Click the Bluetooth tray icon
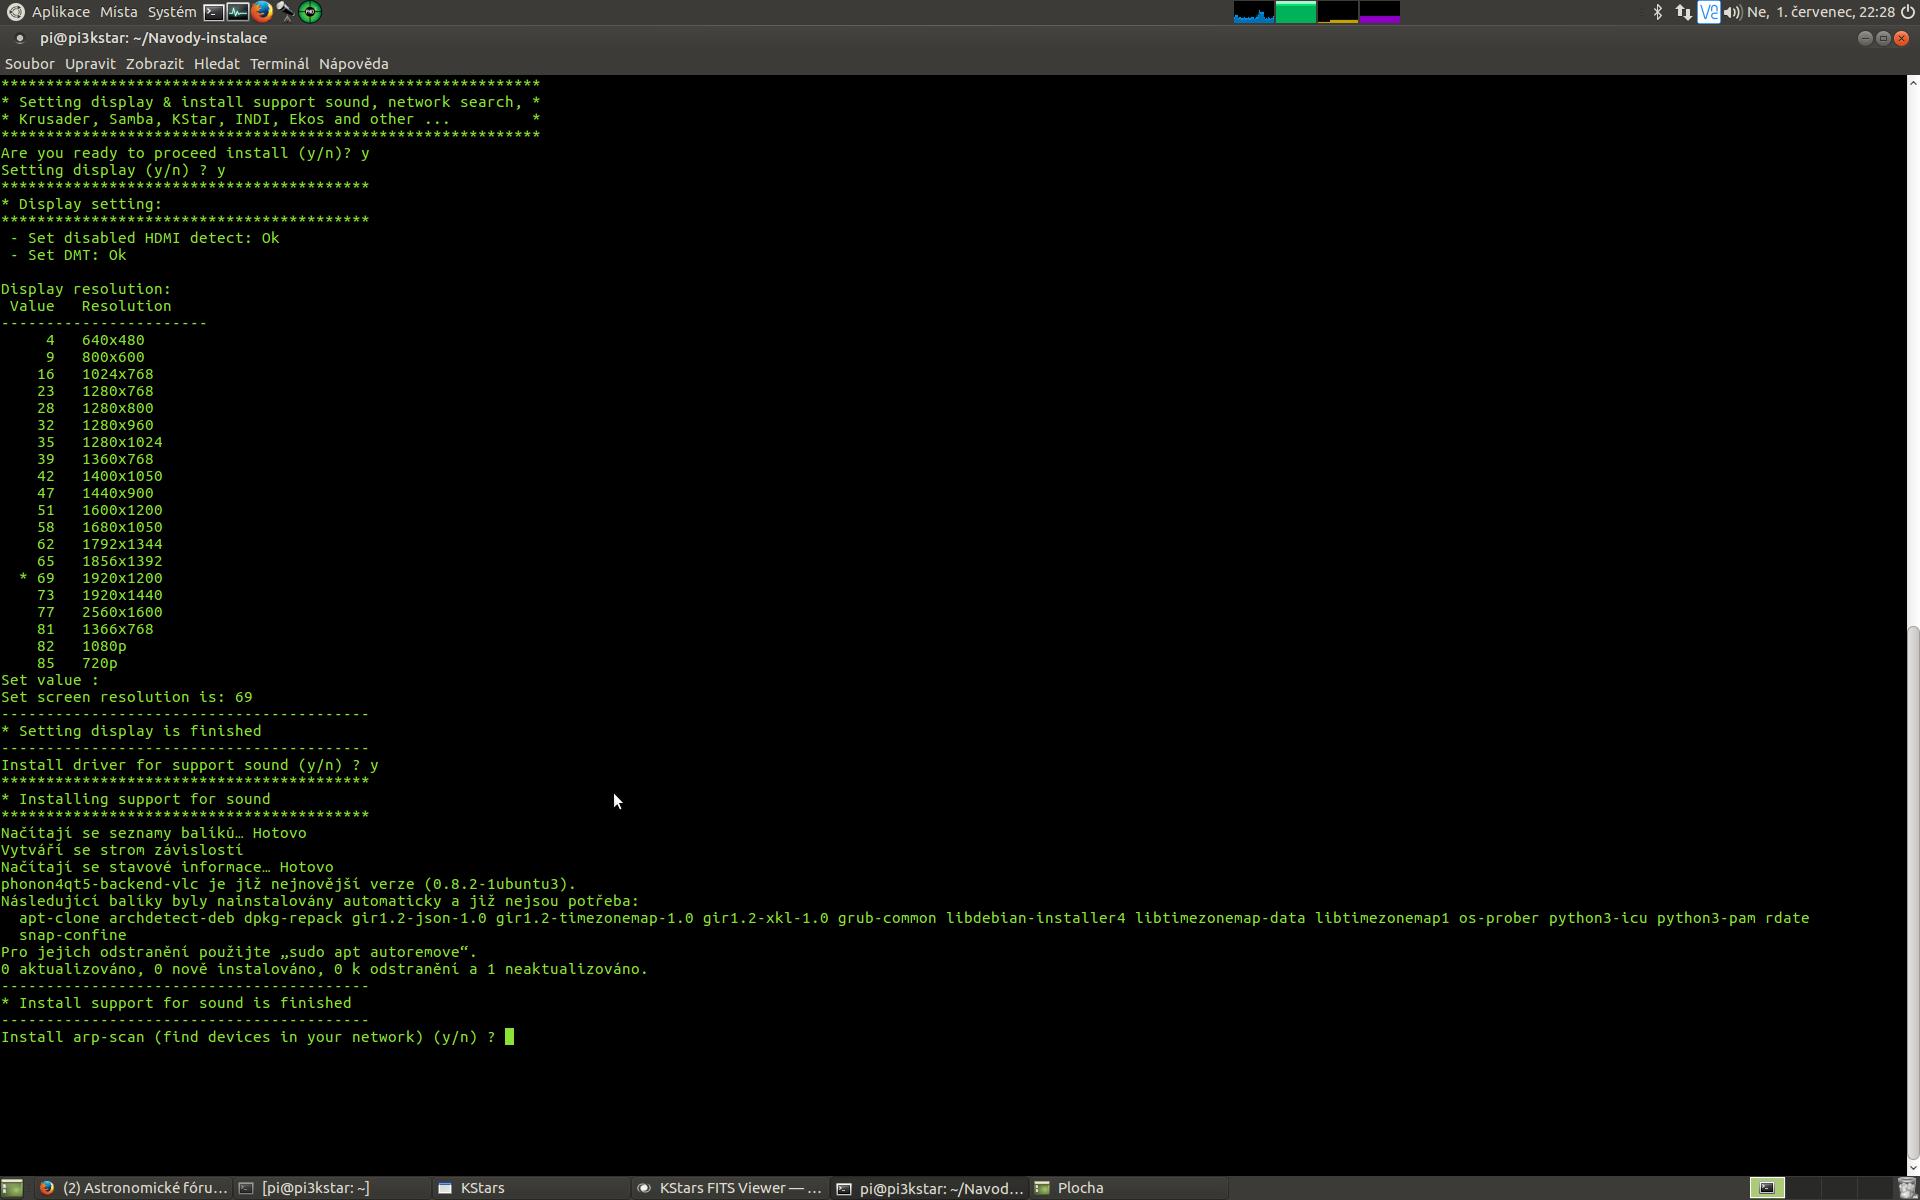 (x=1657, y=12)
